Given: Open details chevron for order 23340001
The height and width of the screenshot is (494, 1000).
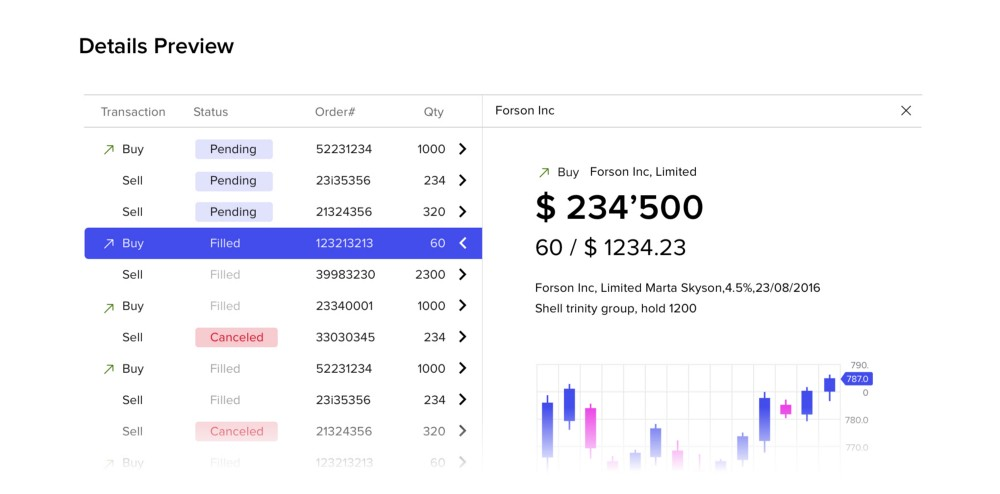Looking at the screenshot, I should point(462,305).
